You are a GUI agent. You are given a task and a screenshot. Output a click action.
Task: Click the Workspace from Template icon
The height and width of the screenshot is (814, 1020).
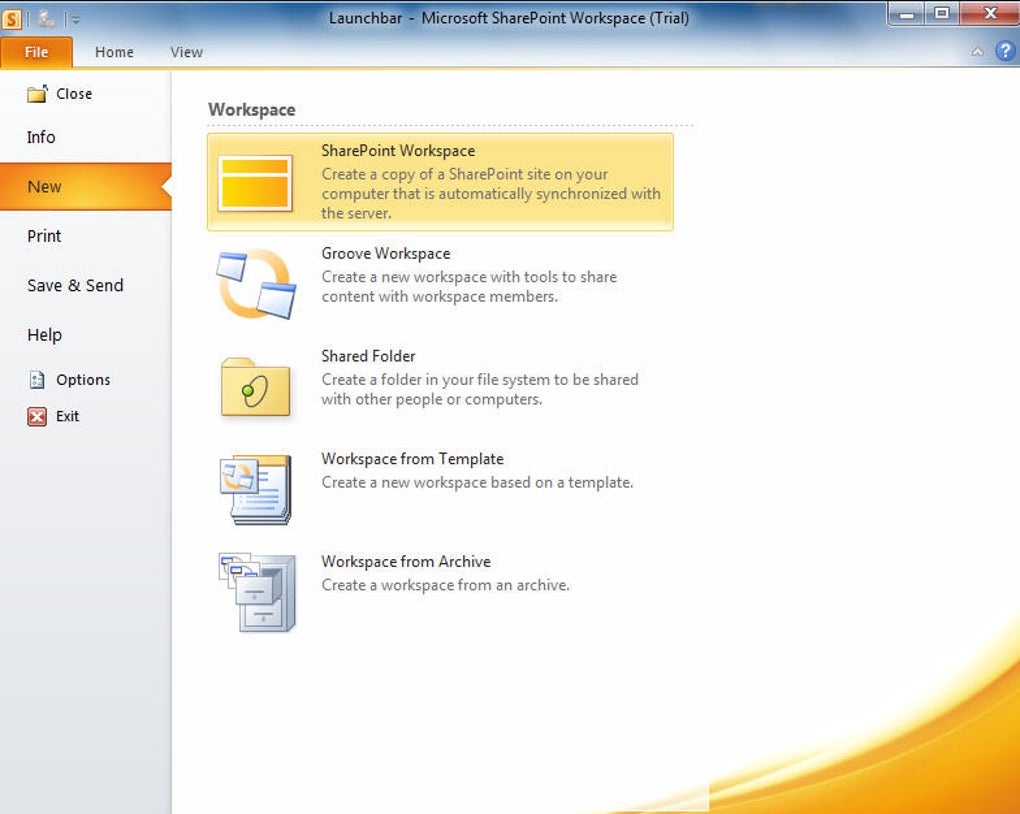tap(256, 489)
